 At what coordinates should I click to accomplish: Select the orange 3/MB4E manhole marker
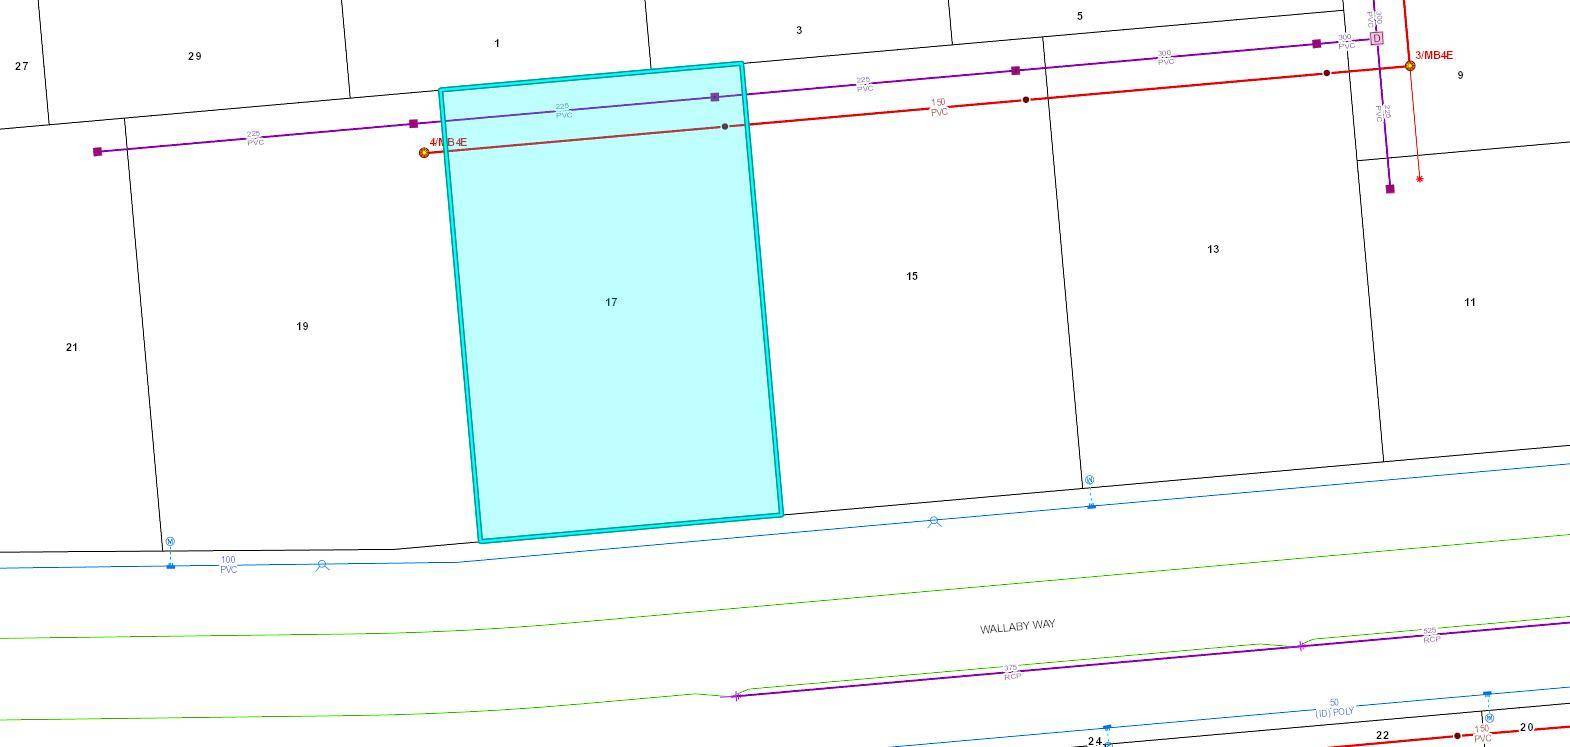pos(1410,66)
